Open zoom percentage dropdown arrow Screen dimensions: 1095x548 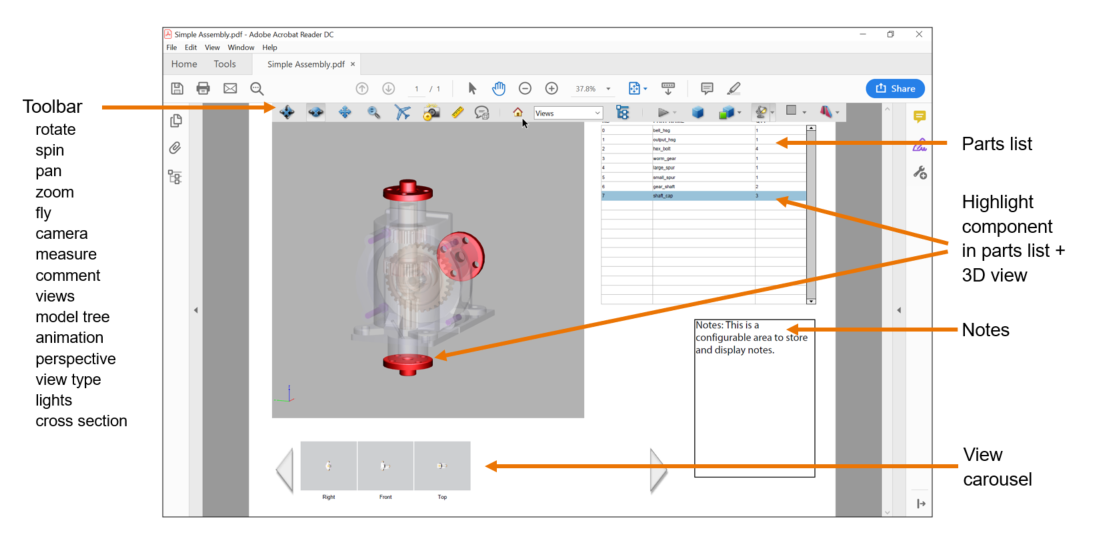tap(608, 89)
